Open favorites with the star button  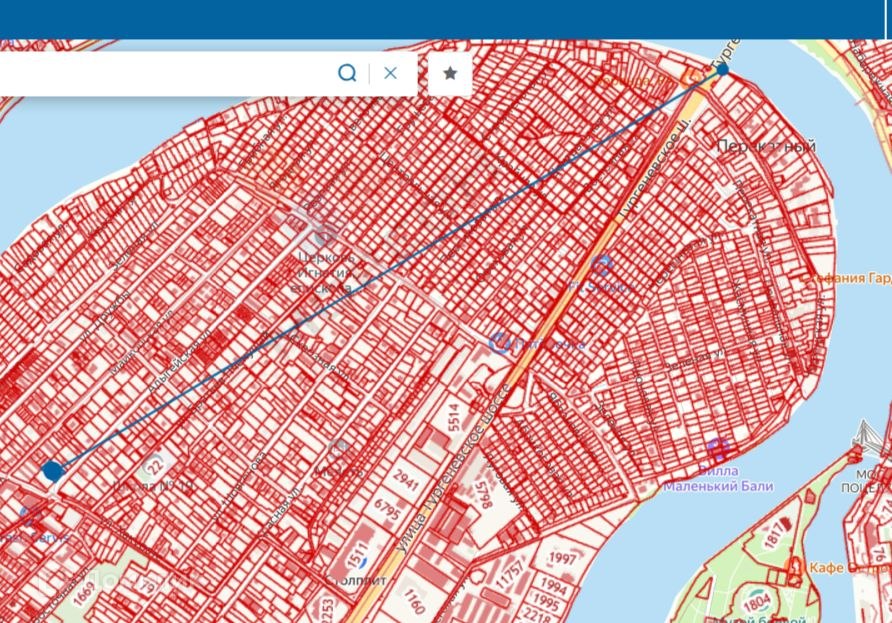click(x=450, y=73)
